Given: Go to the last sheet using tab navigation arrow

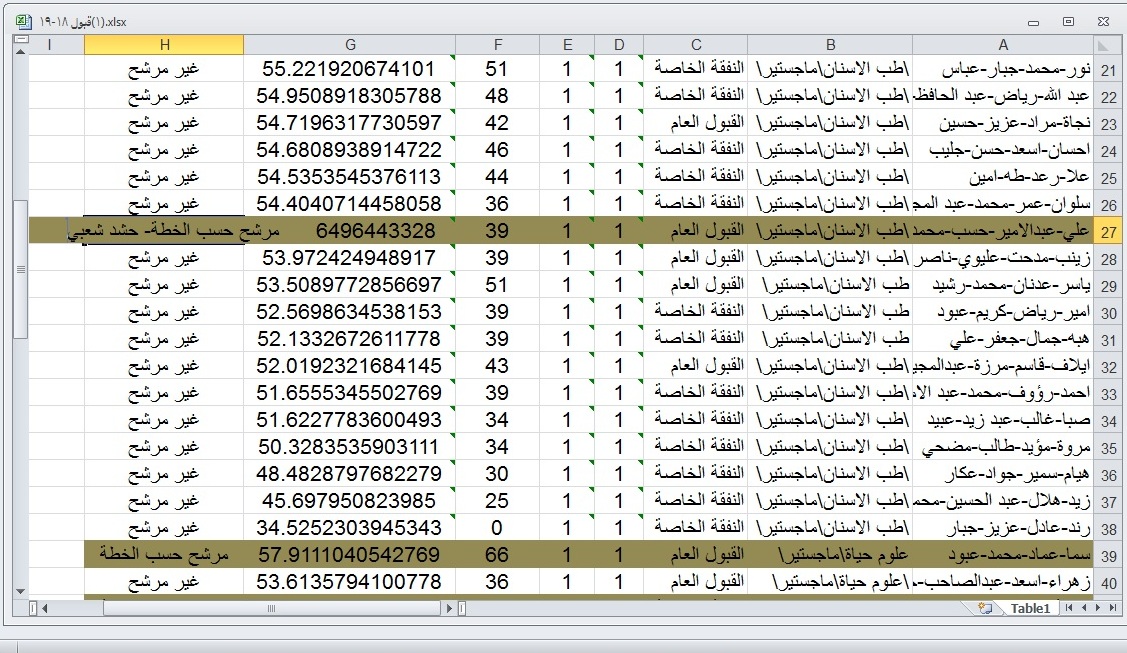Looking at the screenshot, I should (x=1113, y=608).
